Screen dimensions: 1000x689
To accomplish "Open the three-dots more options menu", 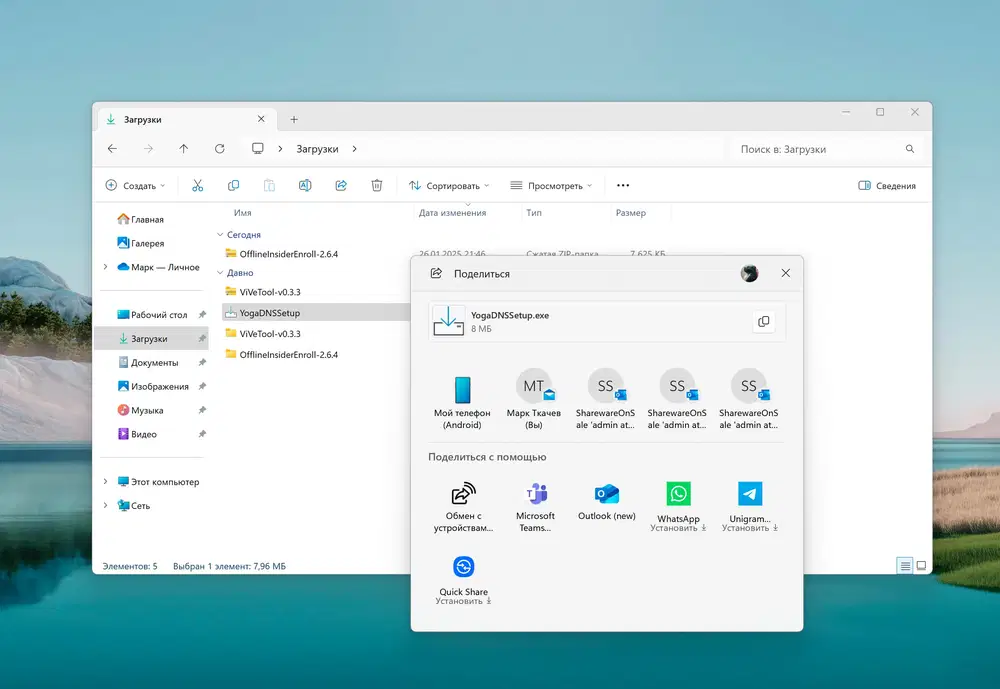I will point(623,186).
